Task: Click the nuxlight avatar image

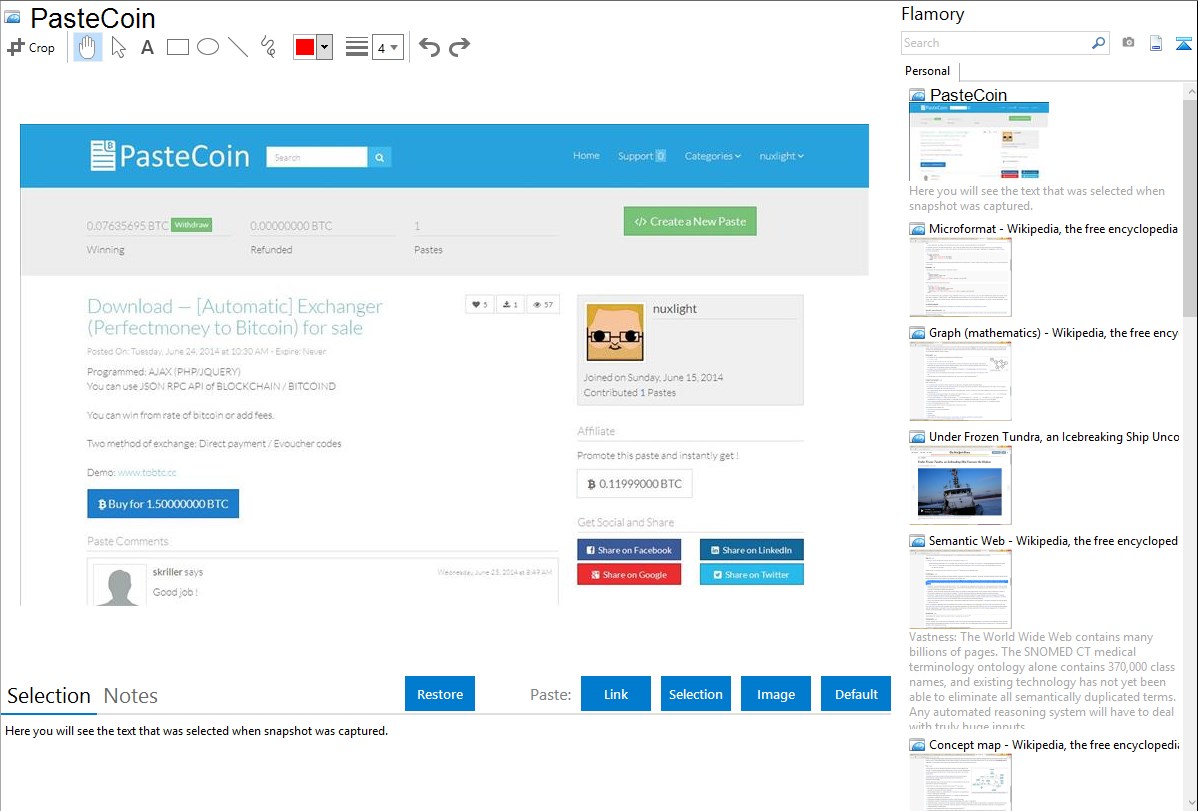Action: [x=615, y=332]
